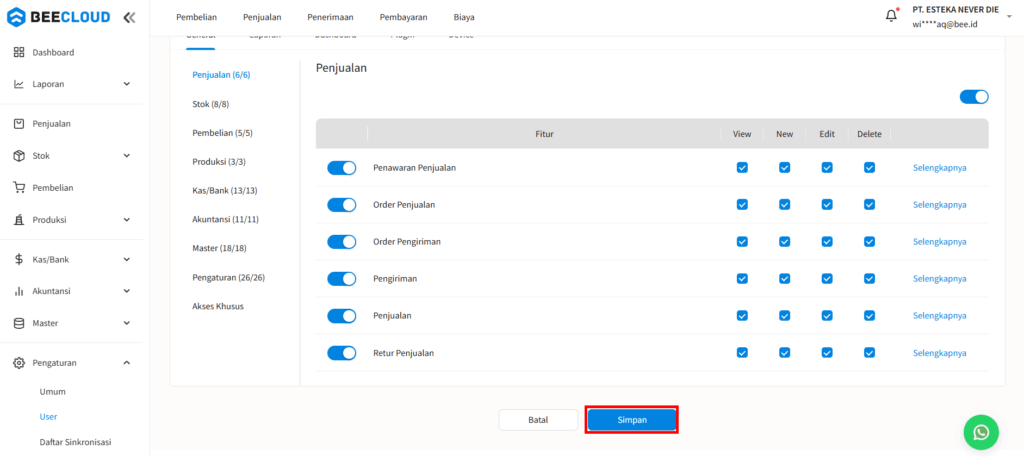Click the Pengaturan gear icon

click(19, 363)
